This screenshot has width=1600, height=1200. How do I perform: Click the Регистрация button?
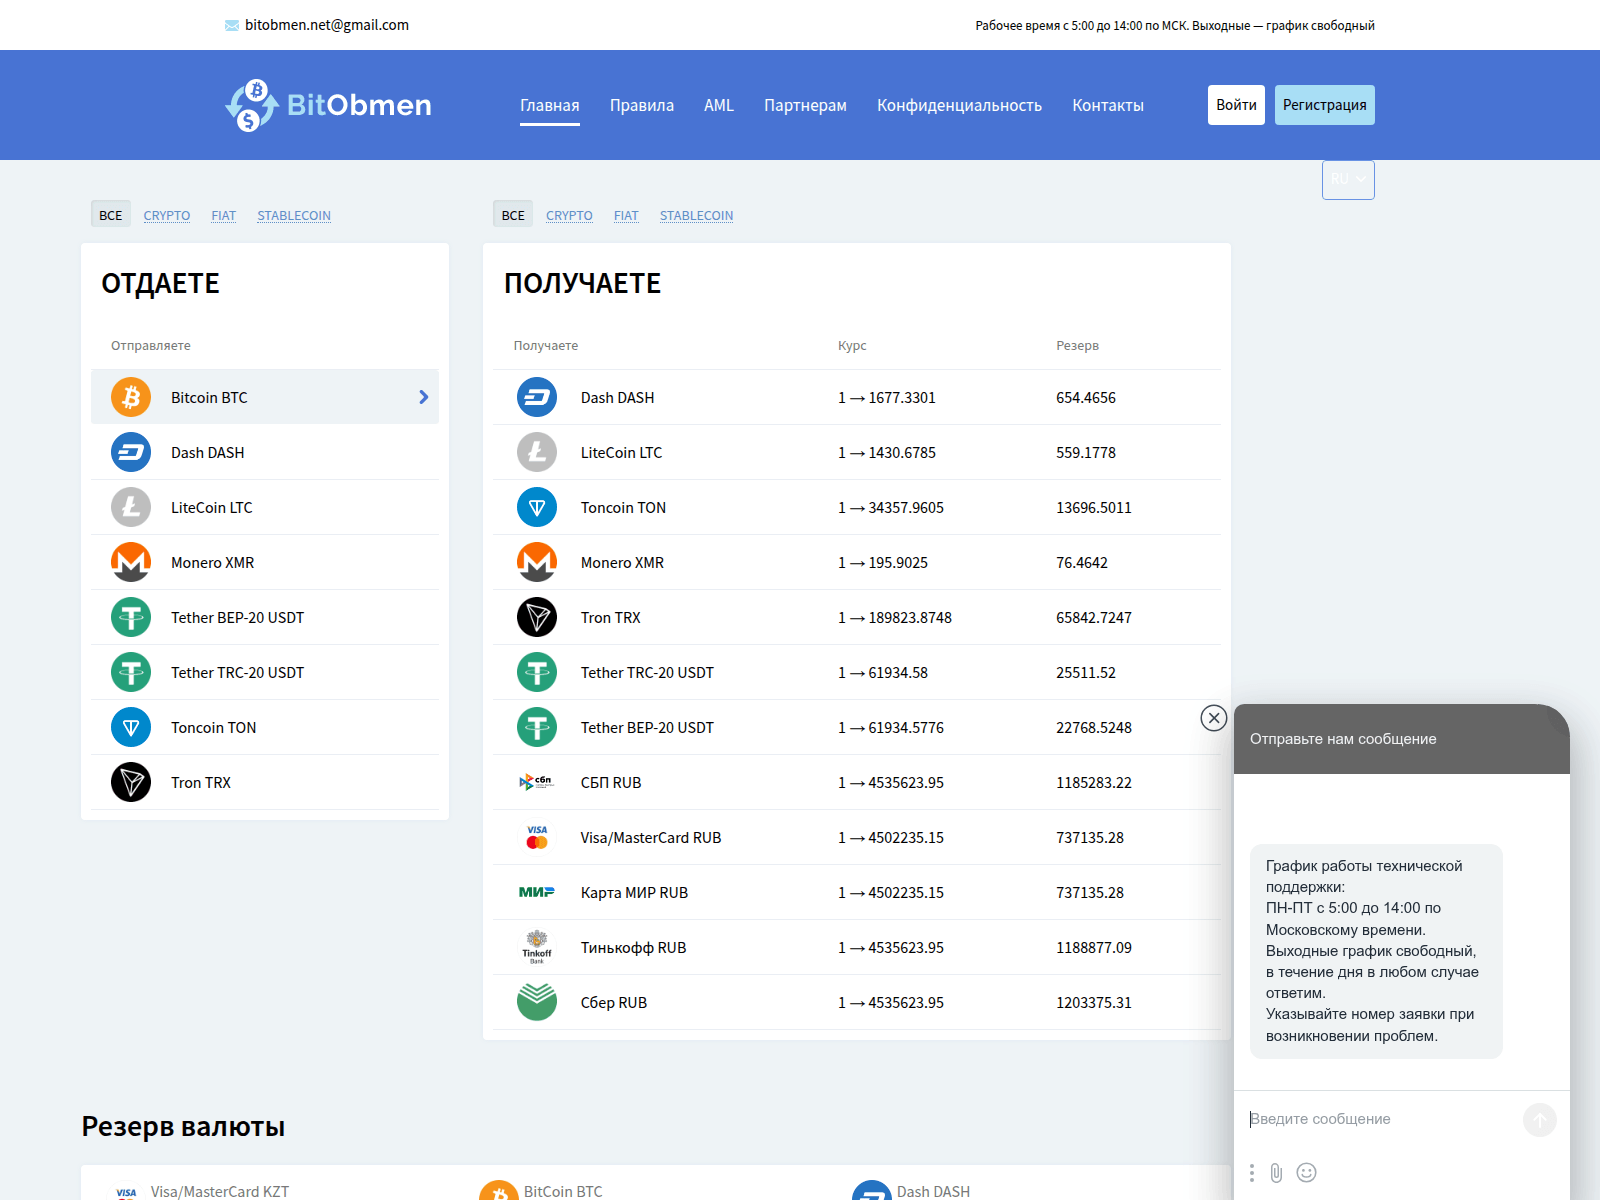(x=1325, y=105)
